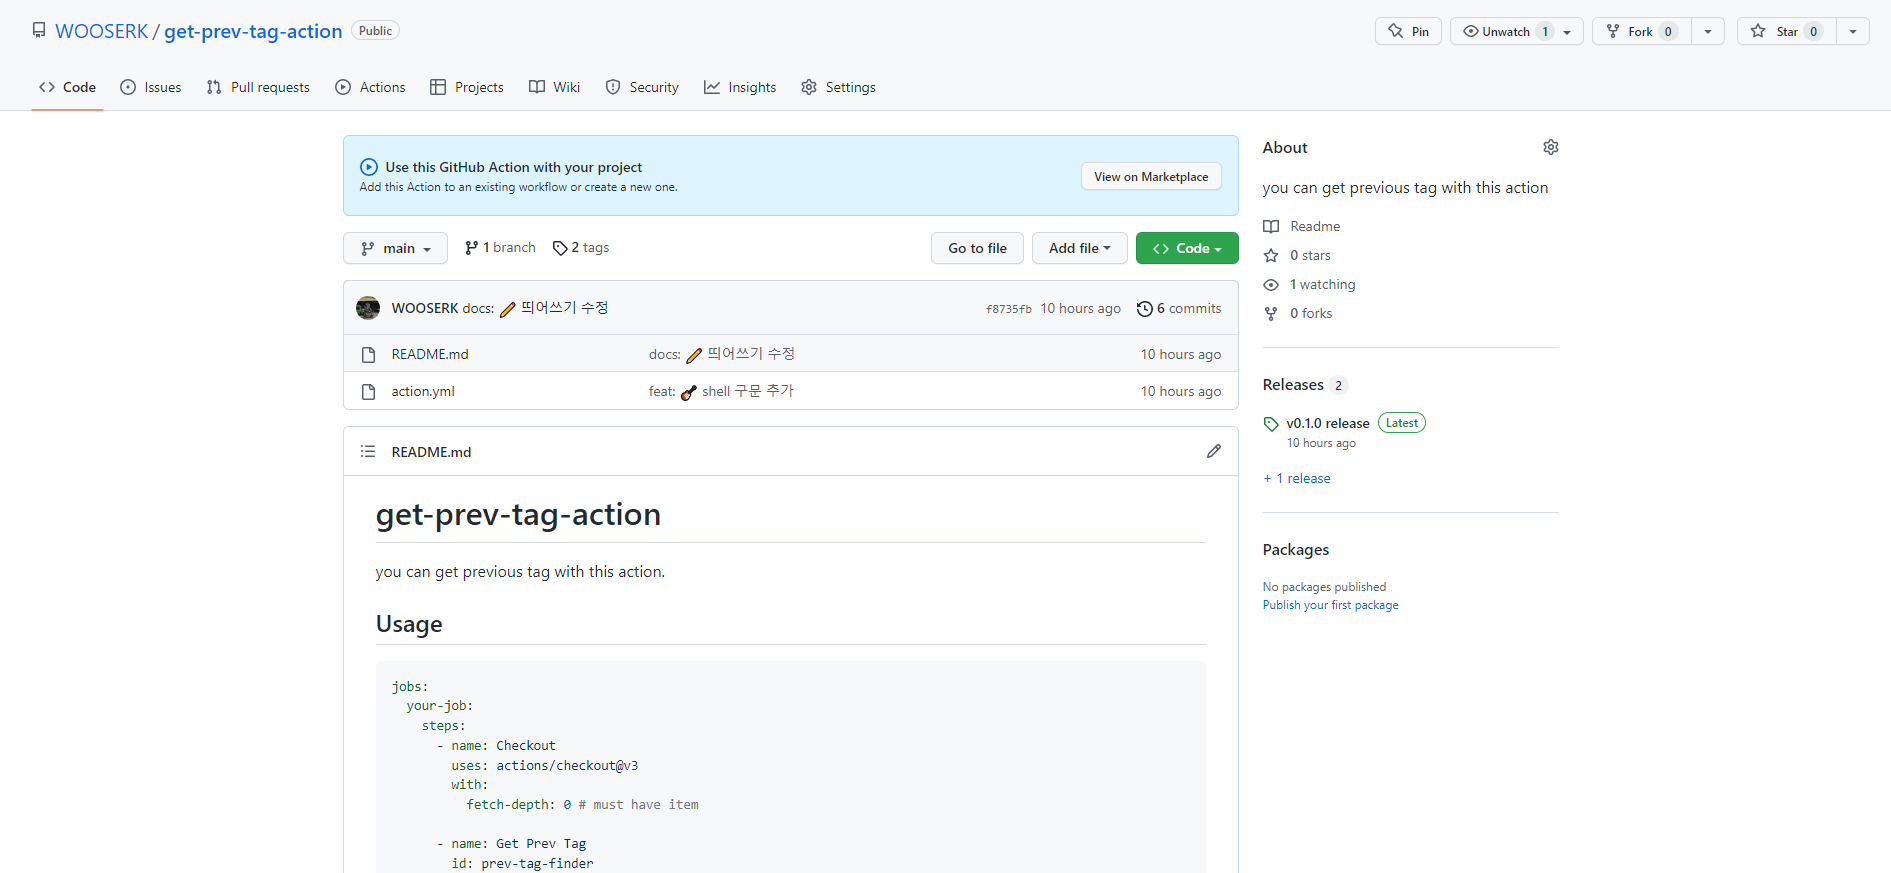
Task: Switch to the Code tab
Action: pos(68,87)
